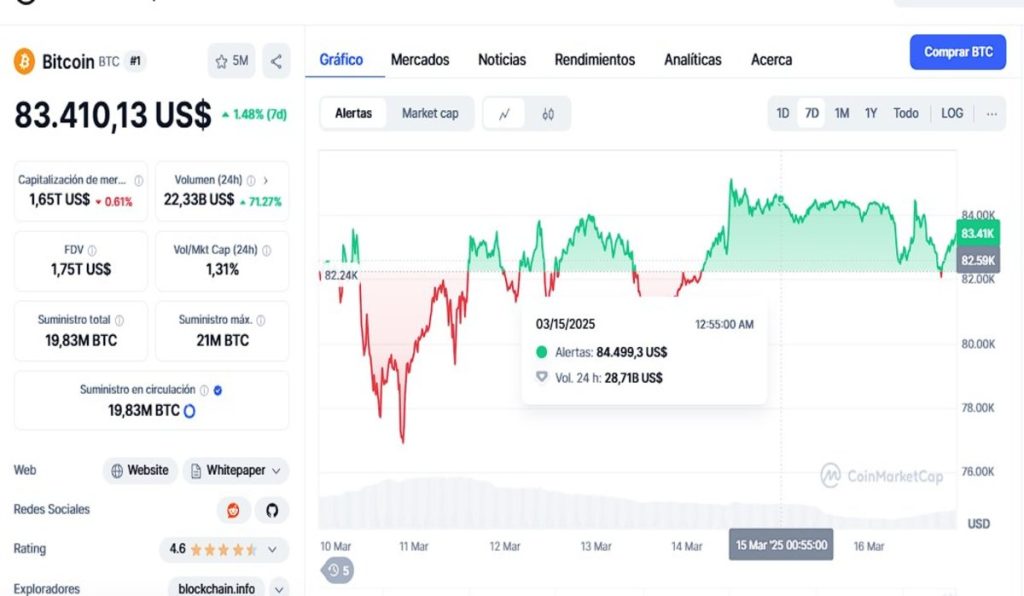Open the Reddit social link
Screen dimensions: 1024x596
[234, 510]
